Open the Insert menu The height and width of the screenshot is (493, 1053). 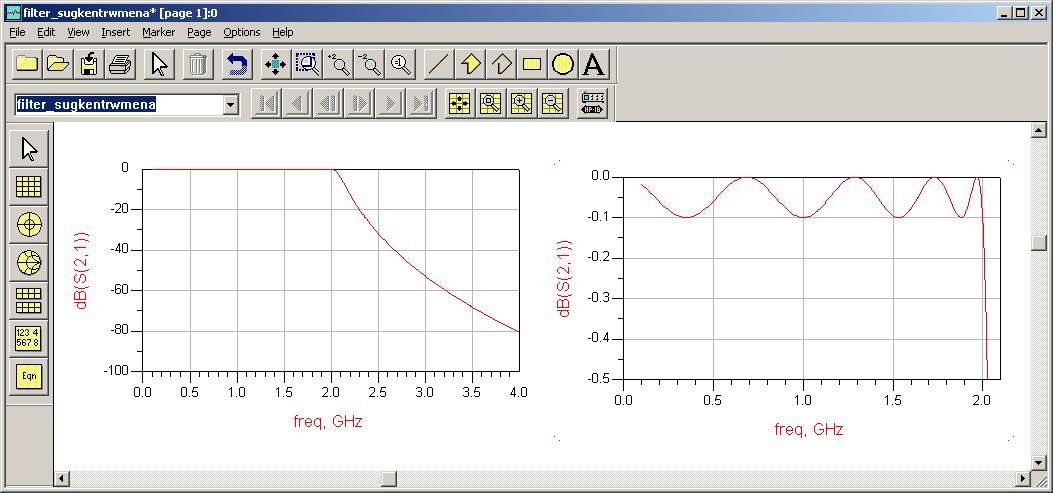(116, 32)
